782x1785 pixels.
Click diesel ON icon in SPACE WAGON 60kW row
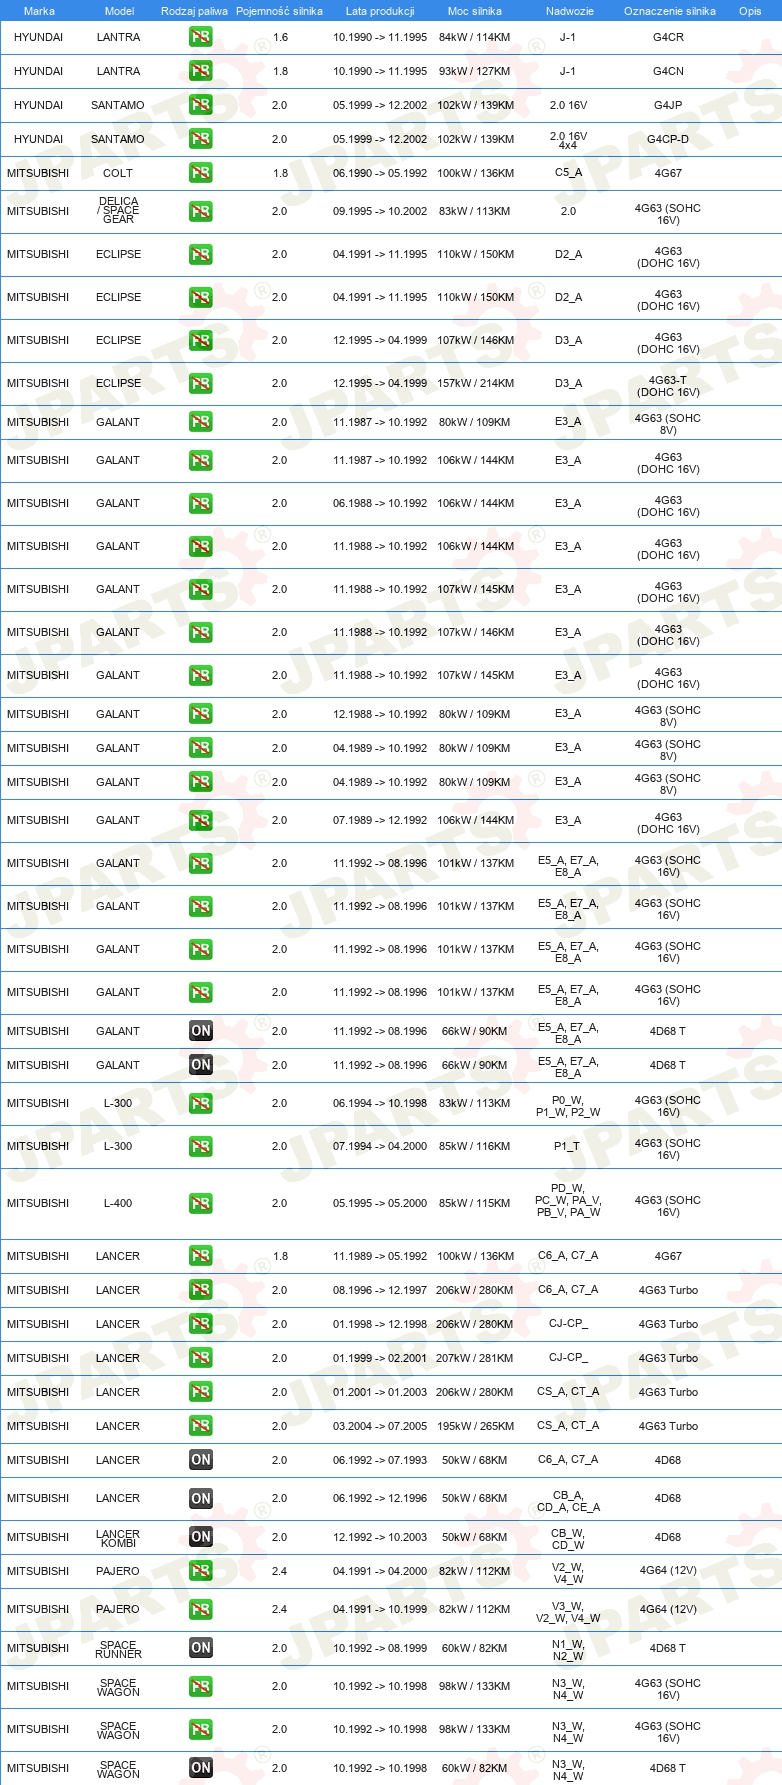coord(201,1768)
